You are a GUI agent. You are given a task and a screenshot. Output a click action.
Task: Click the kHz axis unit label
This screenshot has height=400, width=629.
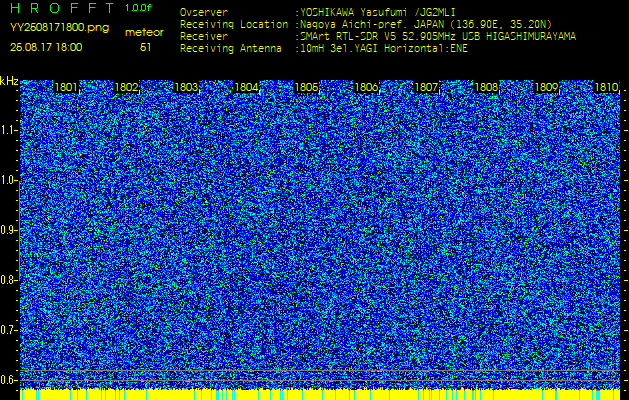(9, 81)
